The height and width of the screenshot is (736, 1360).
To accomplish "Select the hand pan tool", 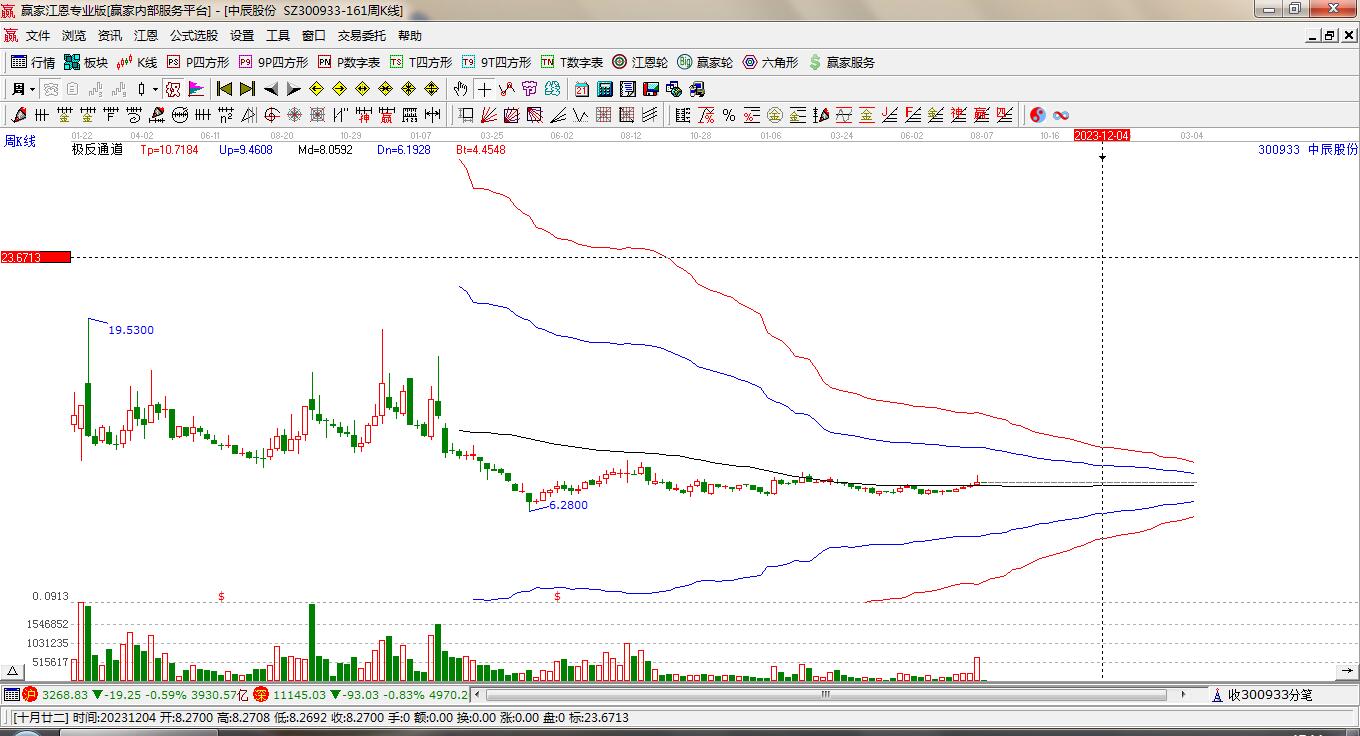I will click(x=461, y=89).
